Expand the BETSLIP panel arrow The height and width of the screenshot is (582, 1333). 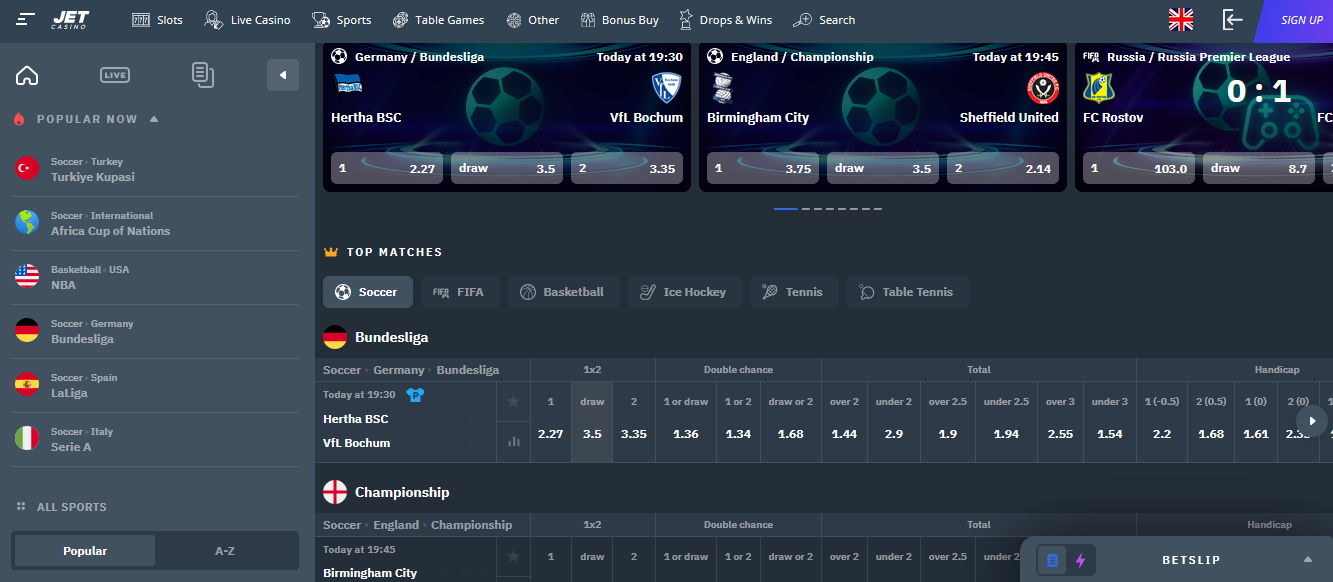point(1307,559)
